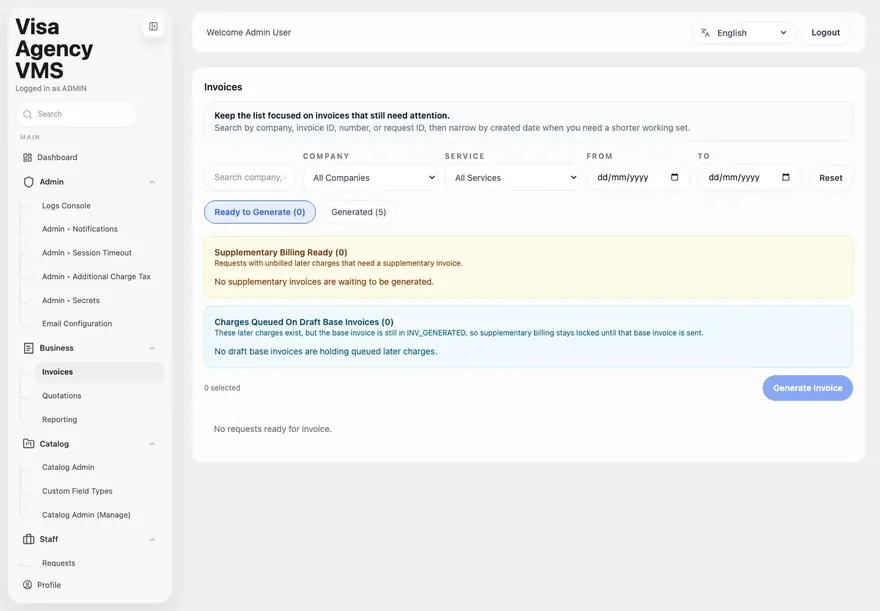The height and width of the screenshot is (611, 880).
Task: Click the Logged in as ADMIN label
Action: tap(51, 89)
